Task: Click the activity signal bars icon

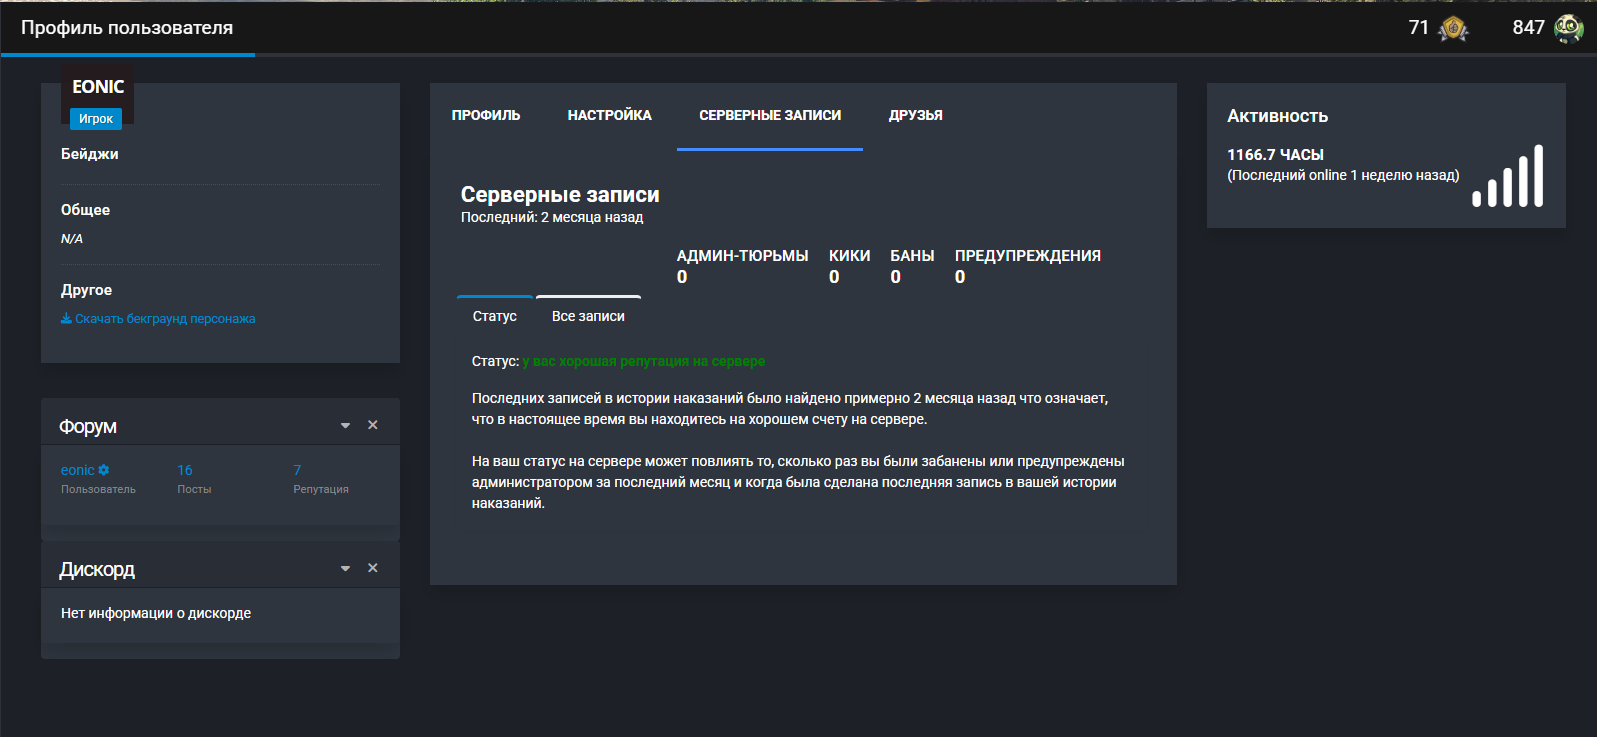Action: (1507, 176)
